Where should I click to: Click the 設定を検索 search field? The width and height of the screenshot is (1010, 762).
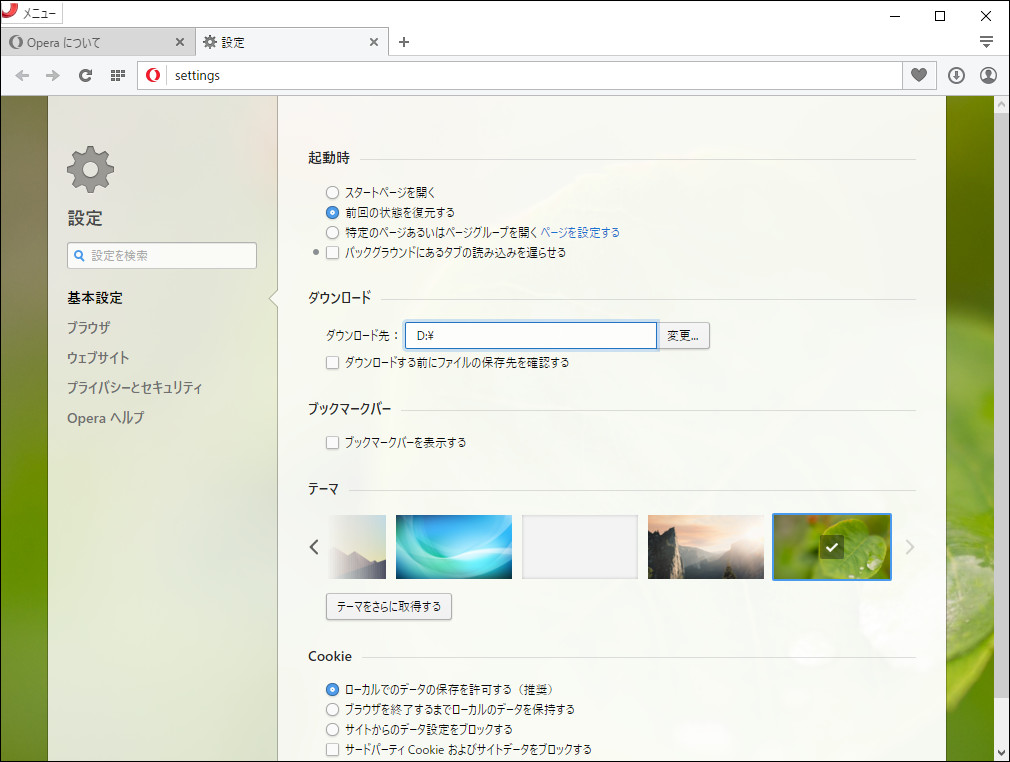[x=161, y=255]
